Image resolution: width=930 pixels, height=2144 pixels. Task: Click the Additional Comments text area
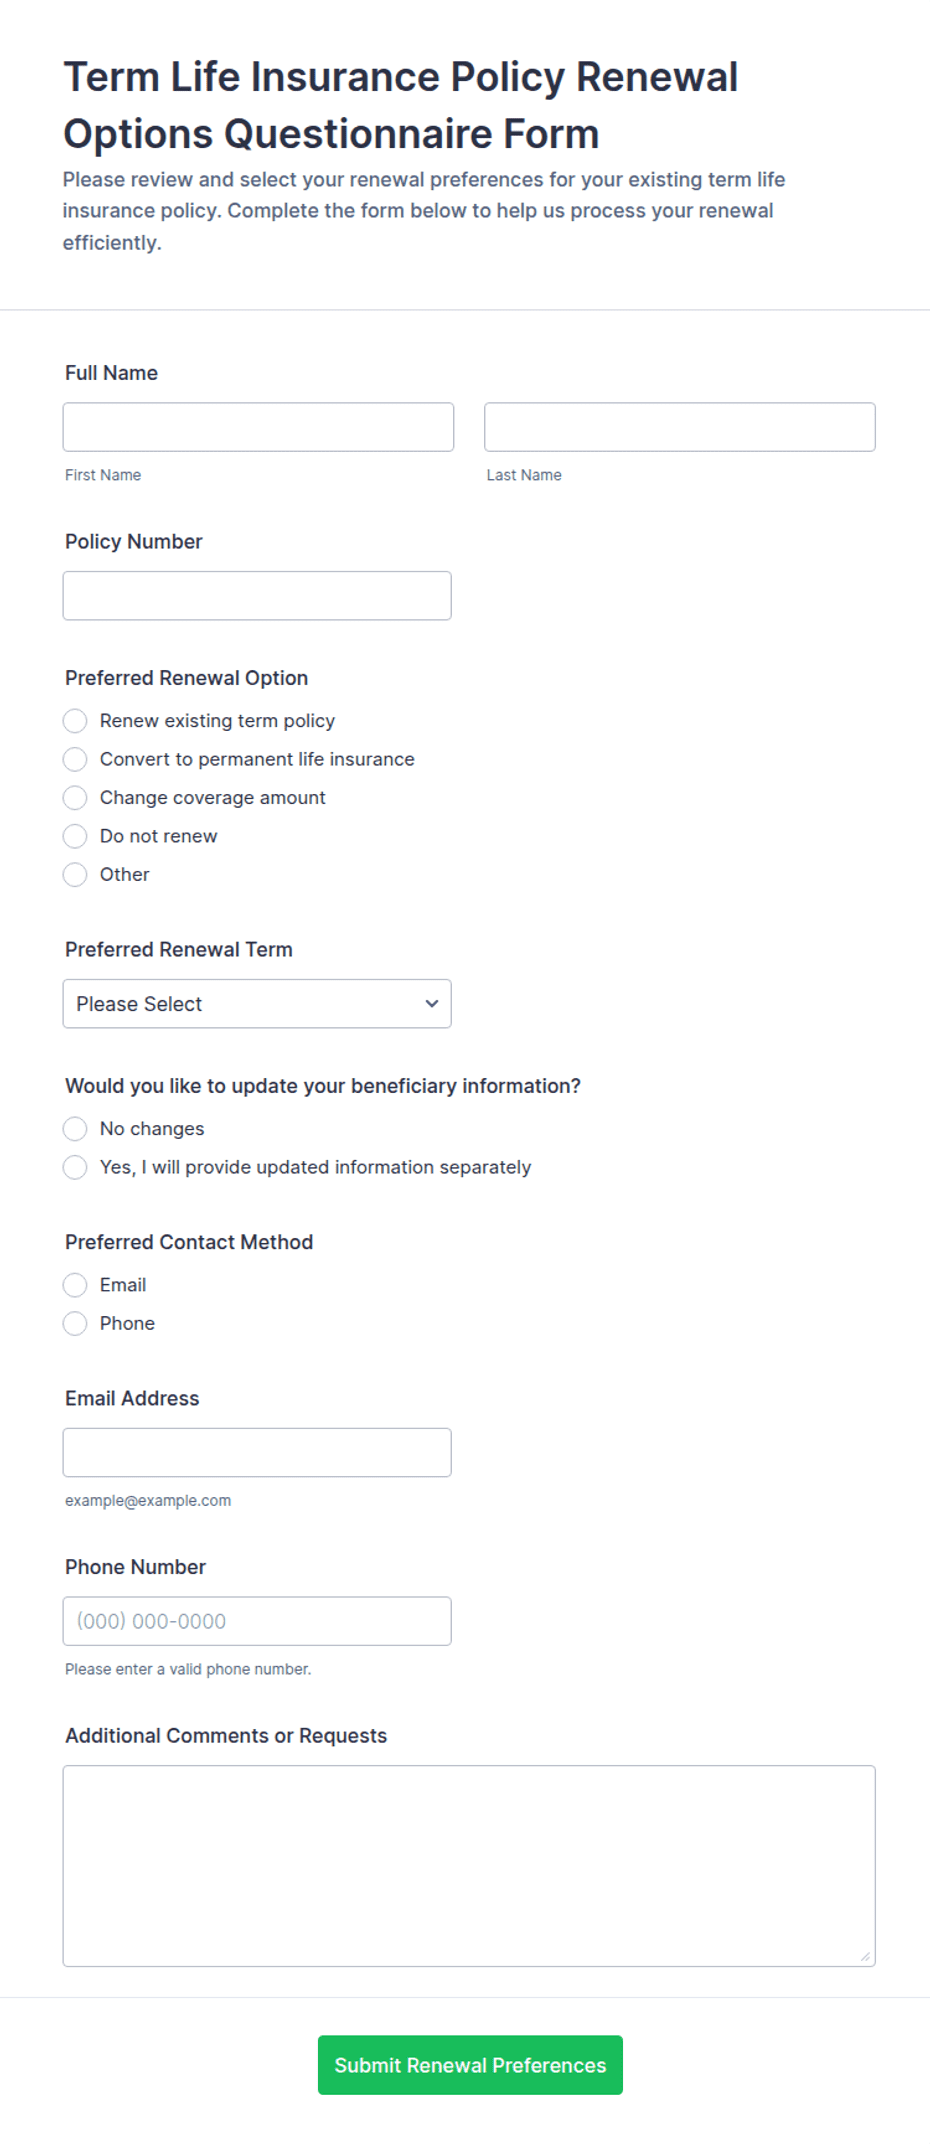coord(469,1866)
